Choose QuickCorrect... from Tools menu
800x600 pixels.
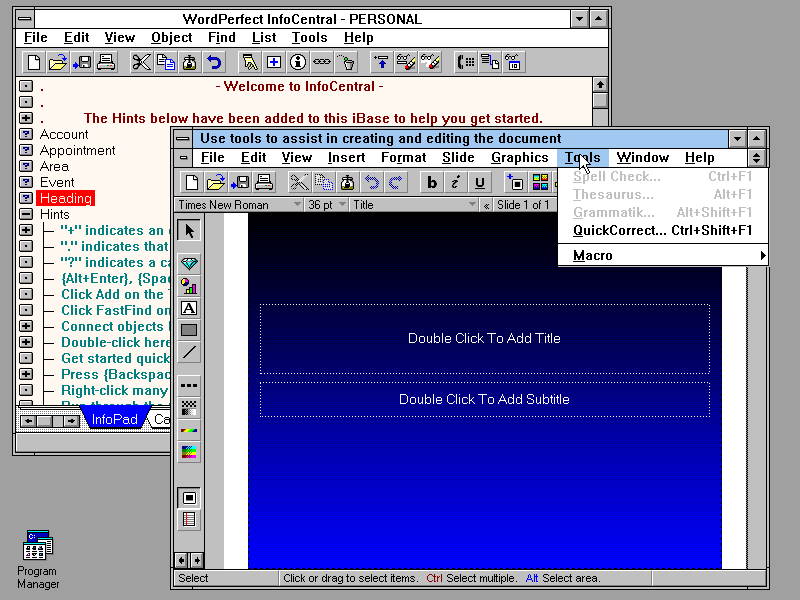pyautogui.click(x=663, y=231)
